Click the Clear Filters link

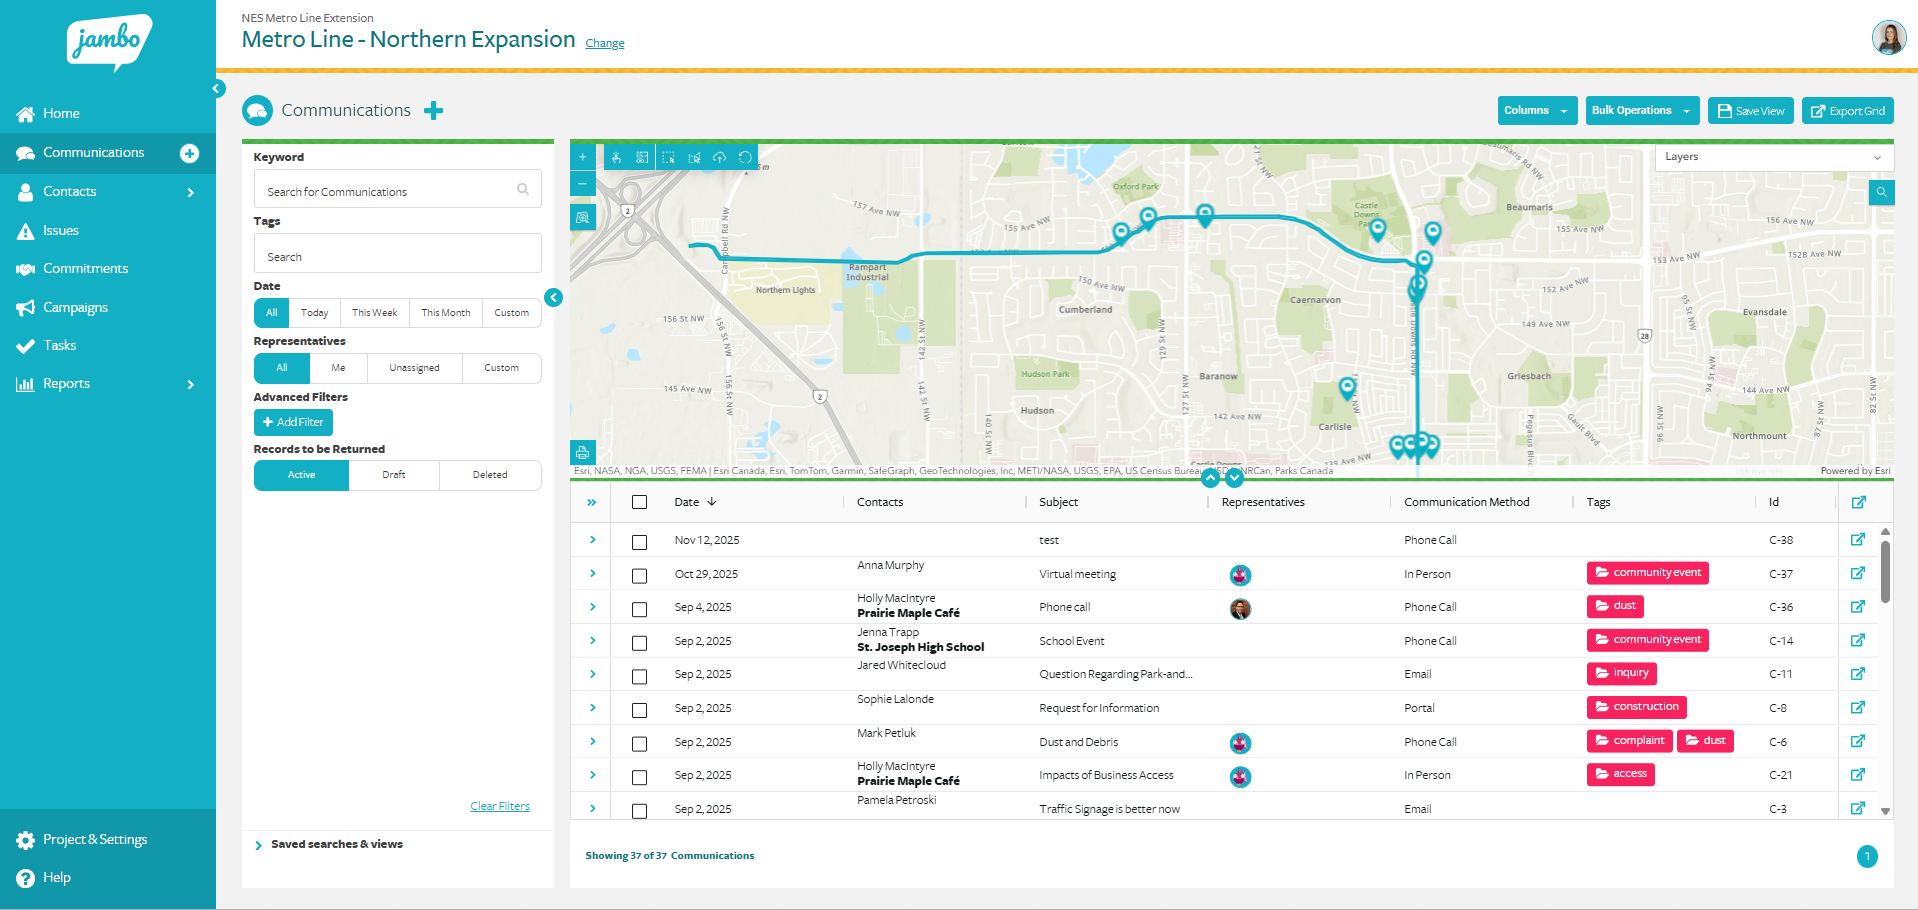(x=500, y=805)
